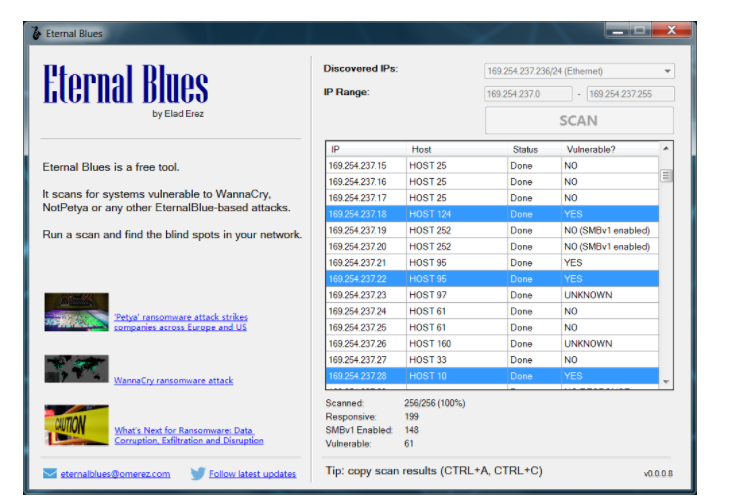This screenshot has width=732, height=500.
Task: Click the eternalblues@omerez.com email link
Action: [115, 473]
